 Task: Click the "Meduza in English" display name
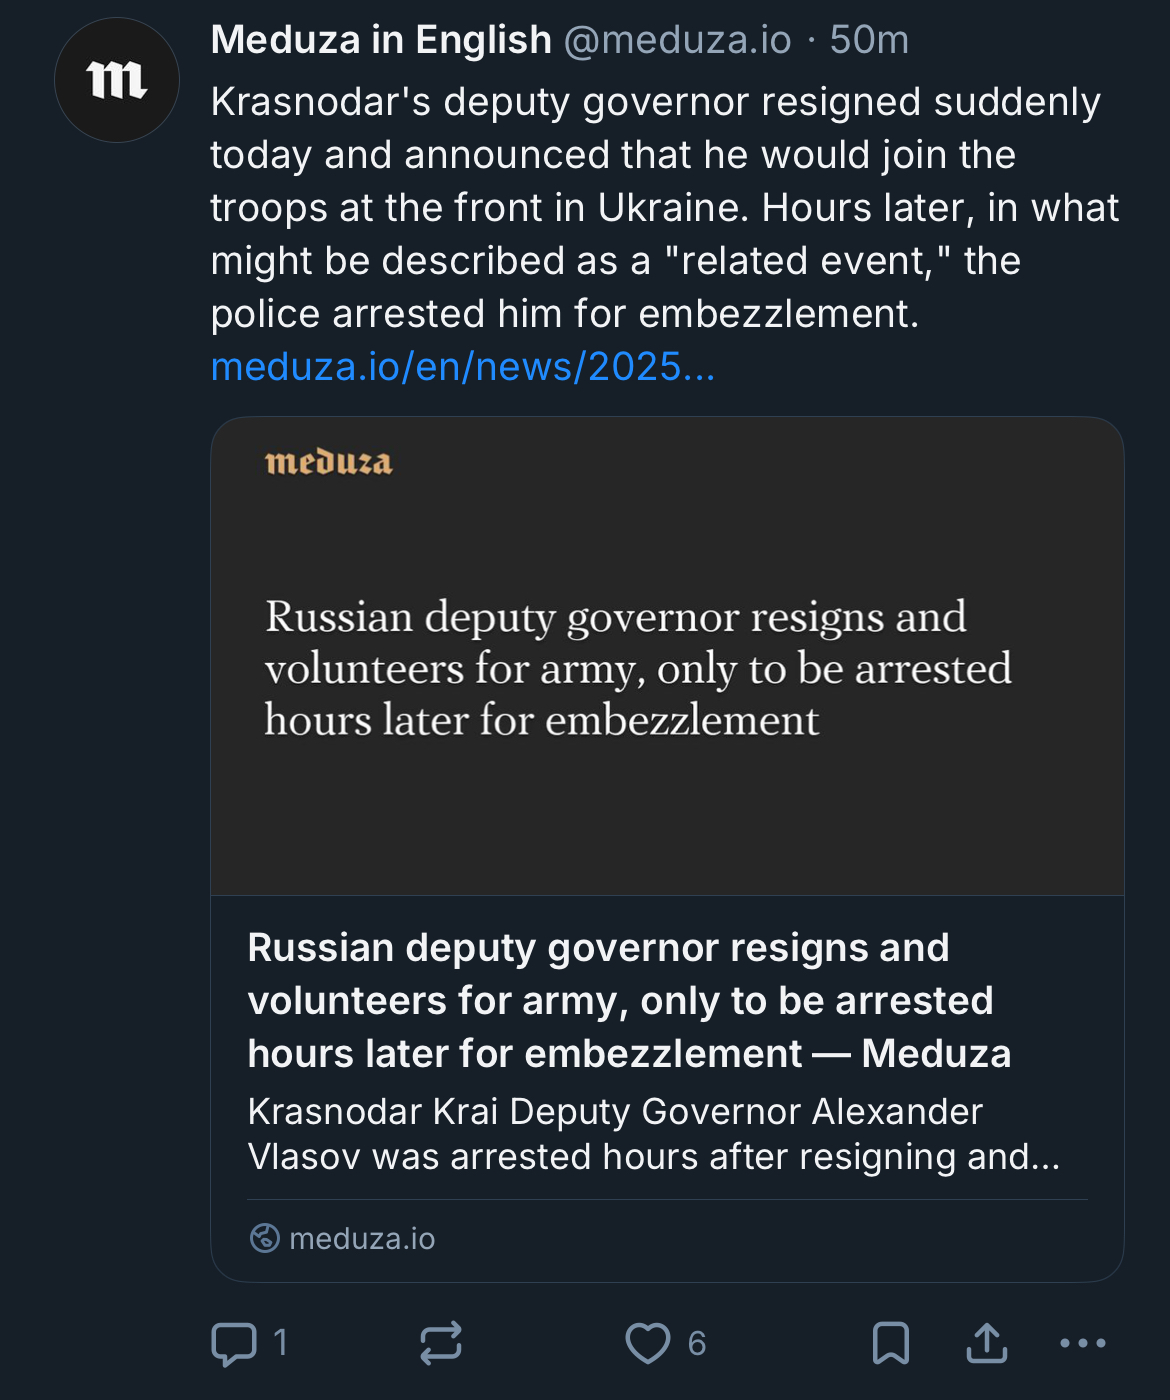click(x=381, y=40)
